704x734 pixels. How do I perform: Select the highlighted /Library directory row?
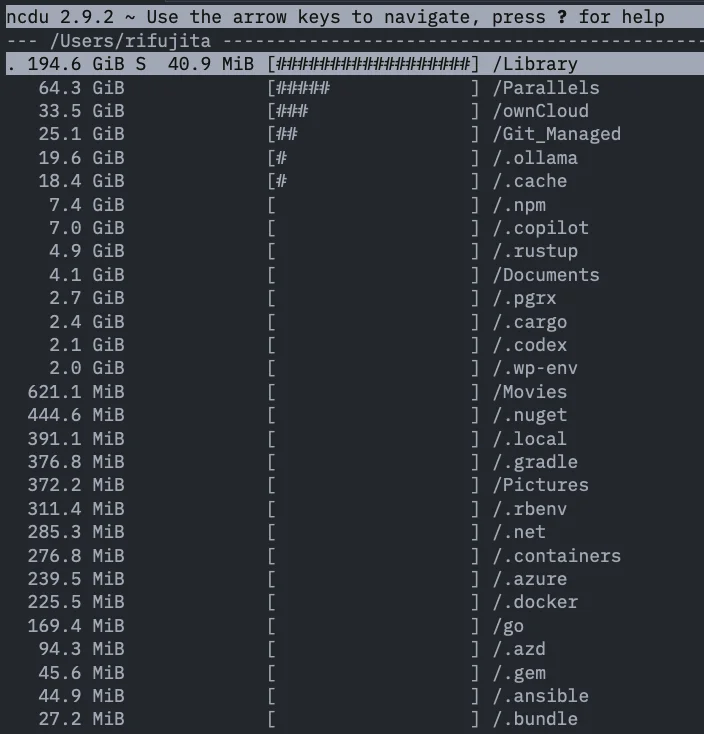[355, 64]
